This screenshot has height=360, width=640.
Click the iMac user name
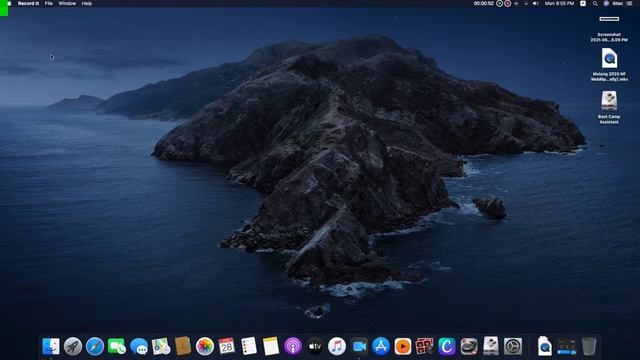point(618,3)
